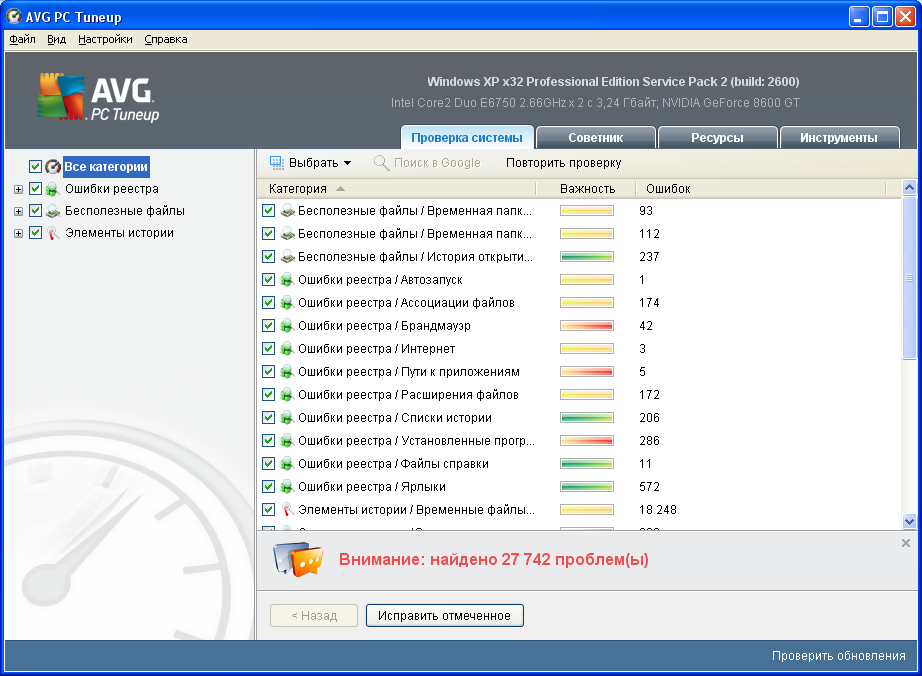
Task: Open the Вид menu
Action: 56,39
